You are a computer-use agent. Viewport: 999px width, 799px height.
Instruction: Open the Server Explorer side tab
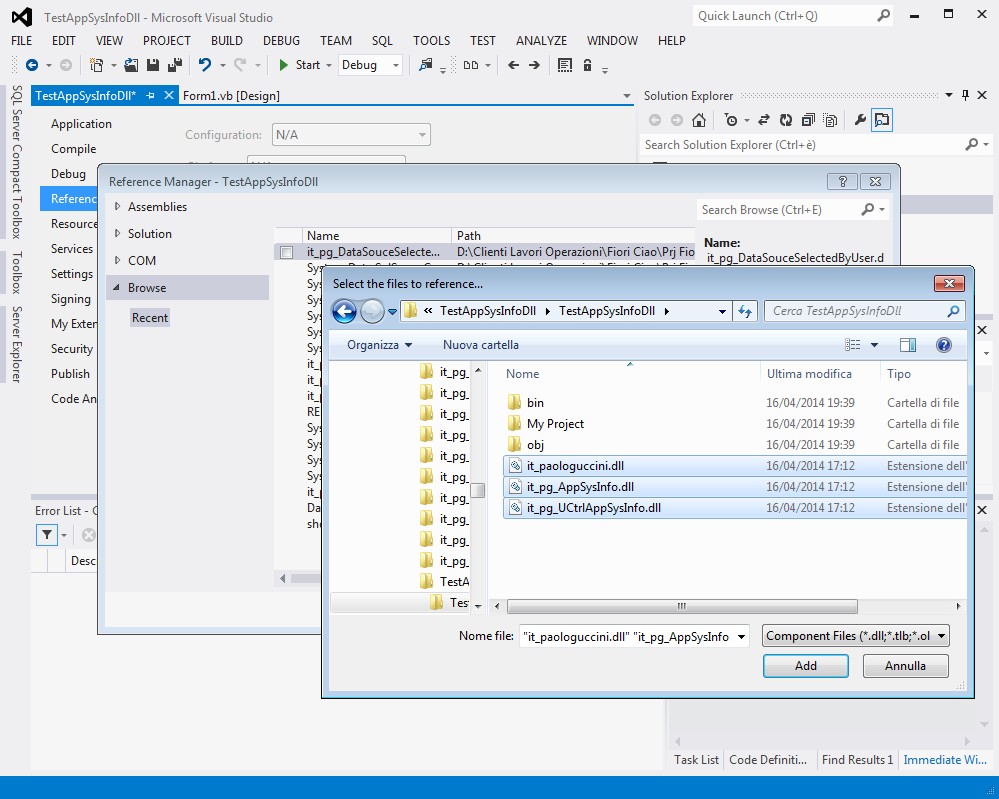click(17, 344)
